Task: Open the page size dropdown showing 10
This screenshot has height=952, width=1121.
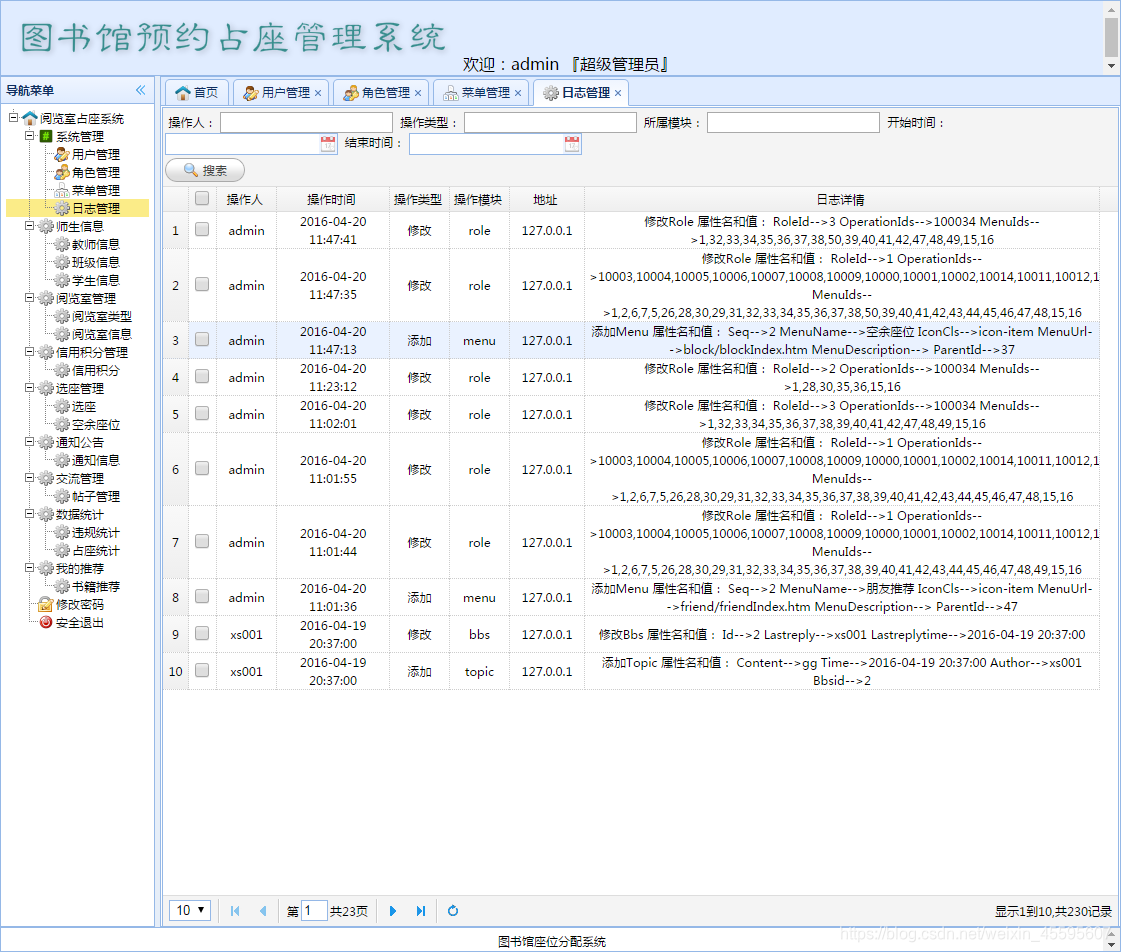Action: pyautogui.click(x=189, y=911)
